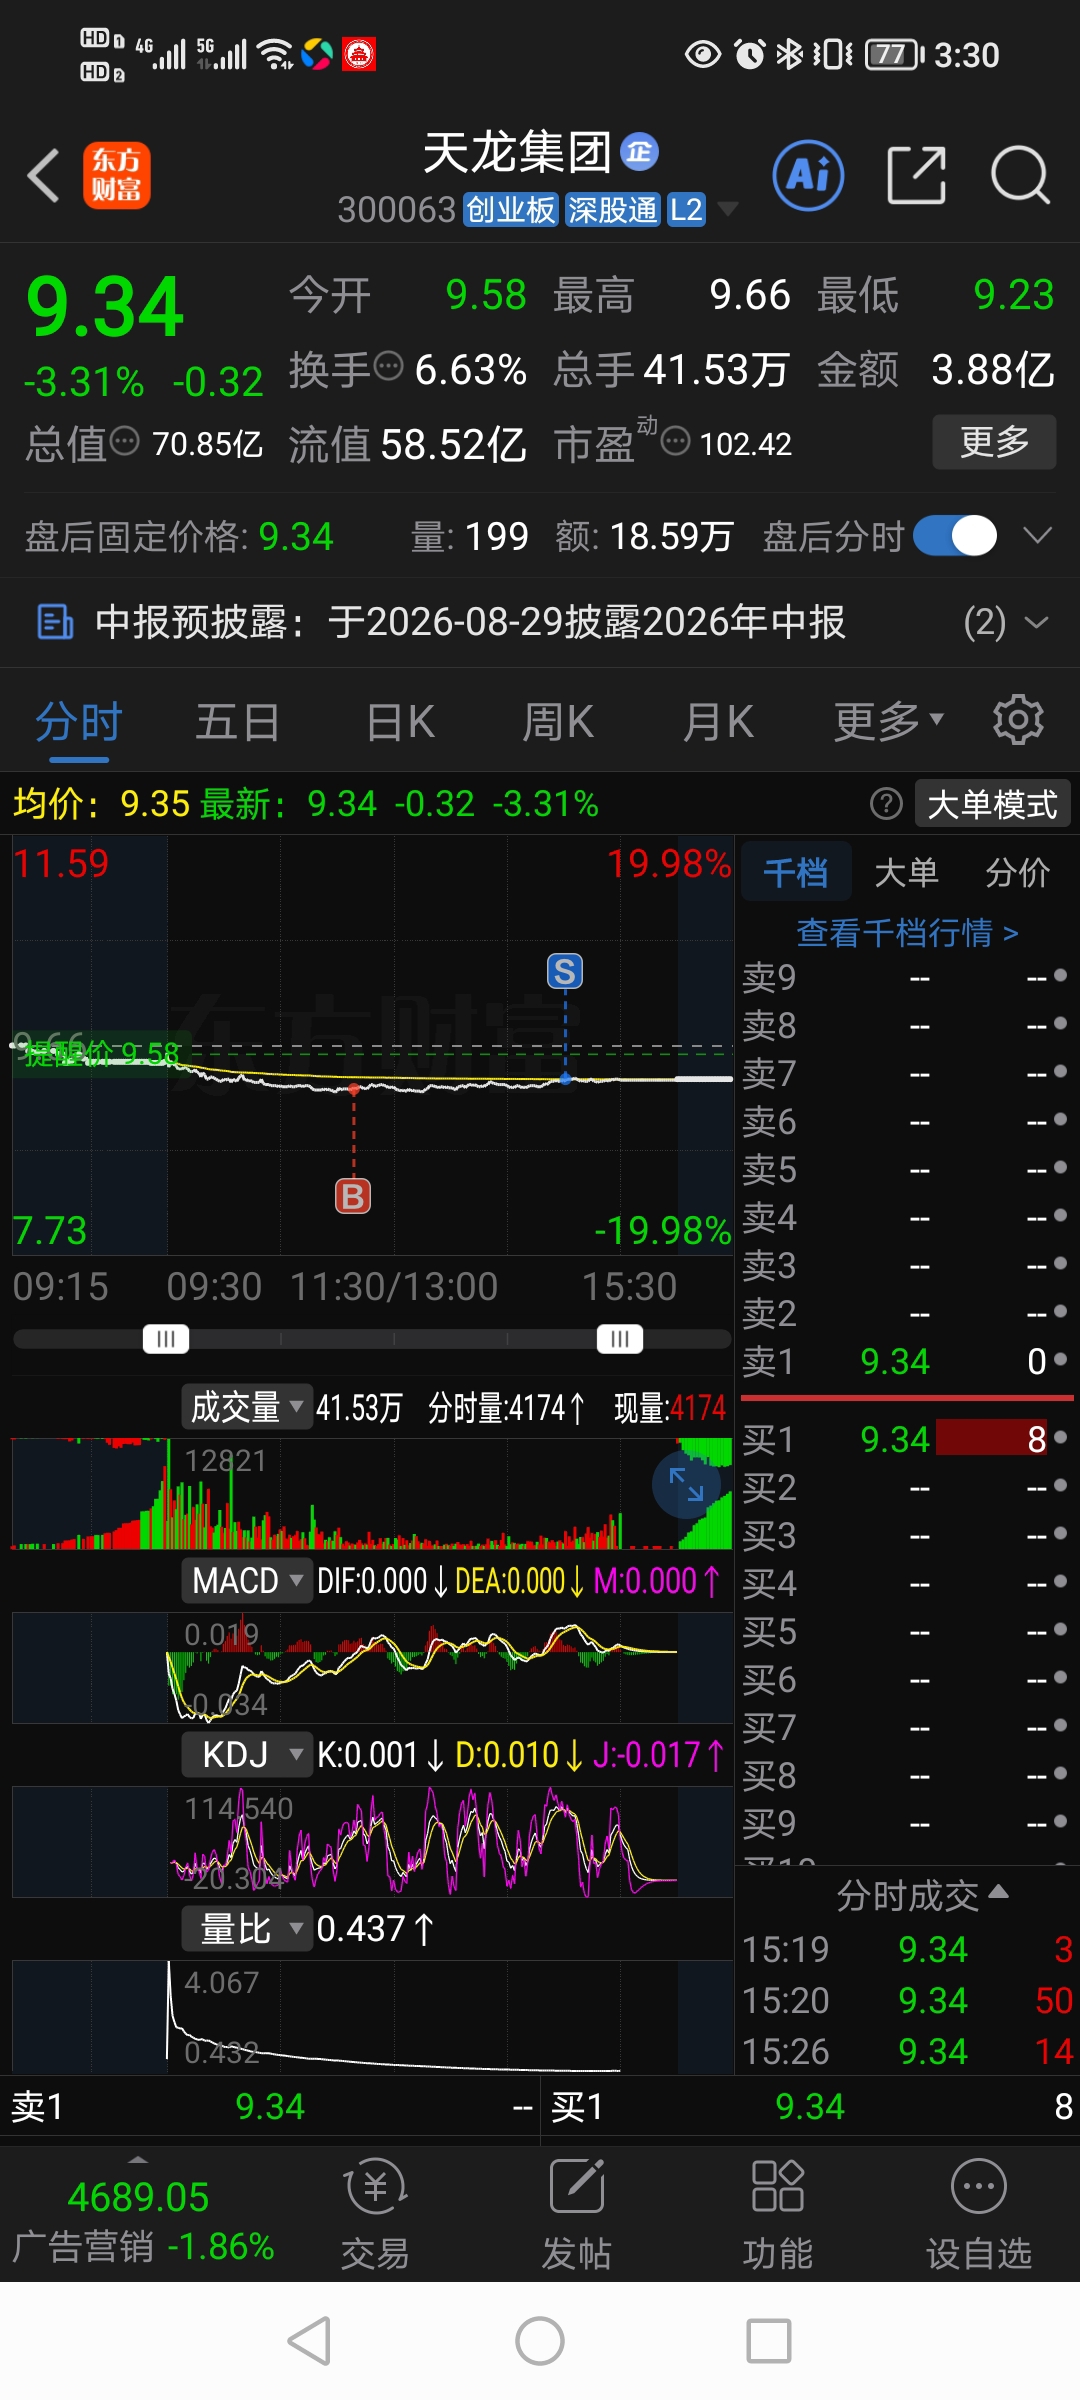Tap the 创业板 tag
This screenshot has width=1080, height=2400.
pyautogui.click(x=510, y=209)
